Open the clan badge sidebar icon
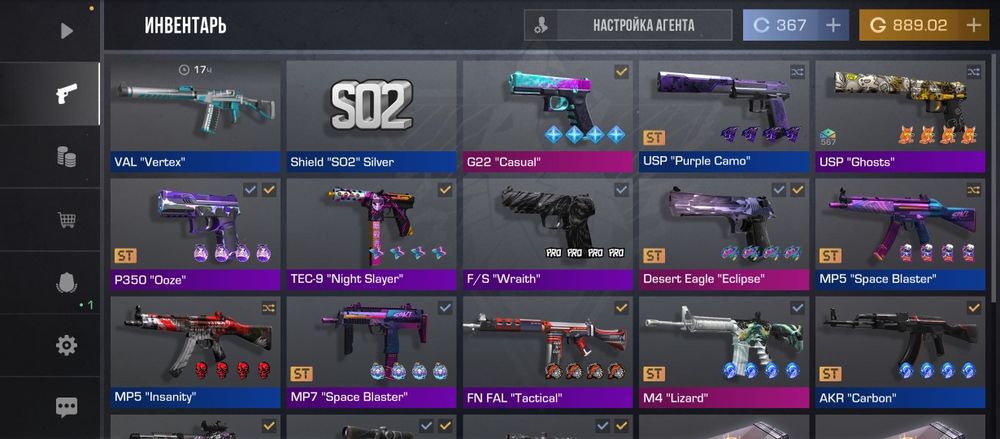This screenshot has height=439, width=1000. (x=66, y=283)
